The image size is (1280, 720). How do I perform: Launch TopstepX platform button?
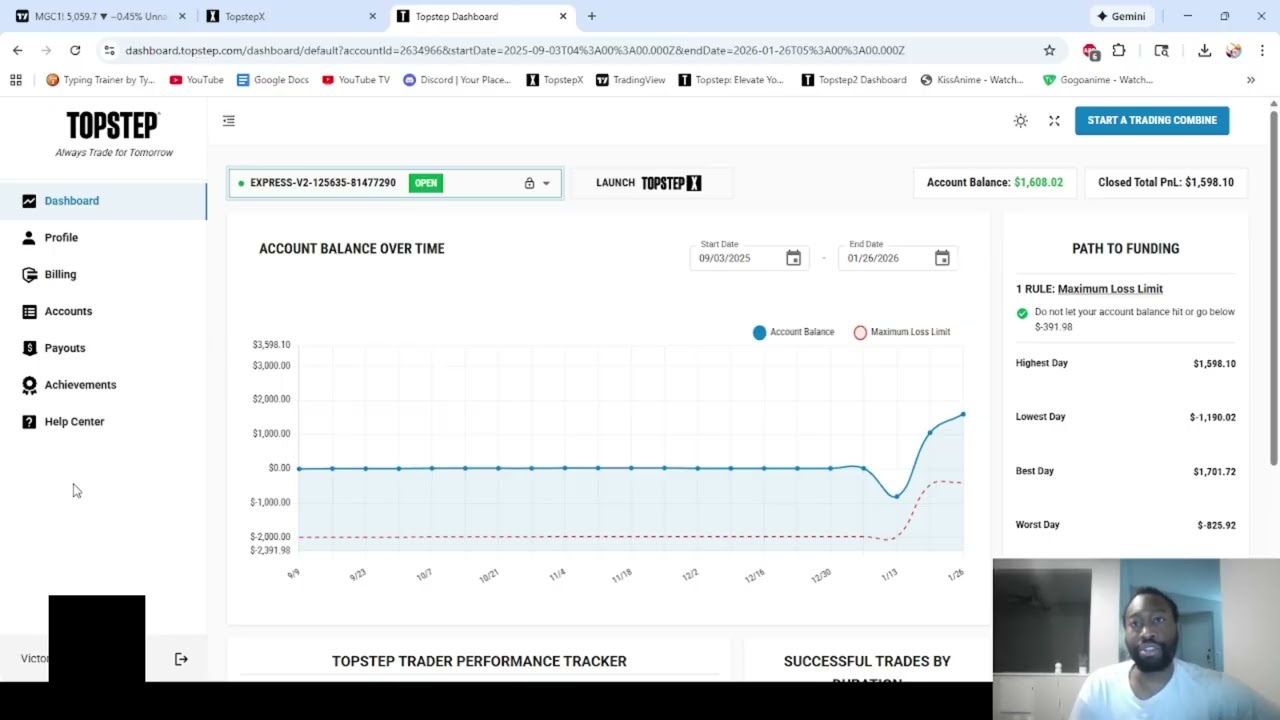(649, 183)
